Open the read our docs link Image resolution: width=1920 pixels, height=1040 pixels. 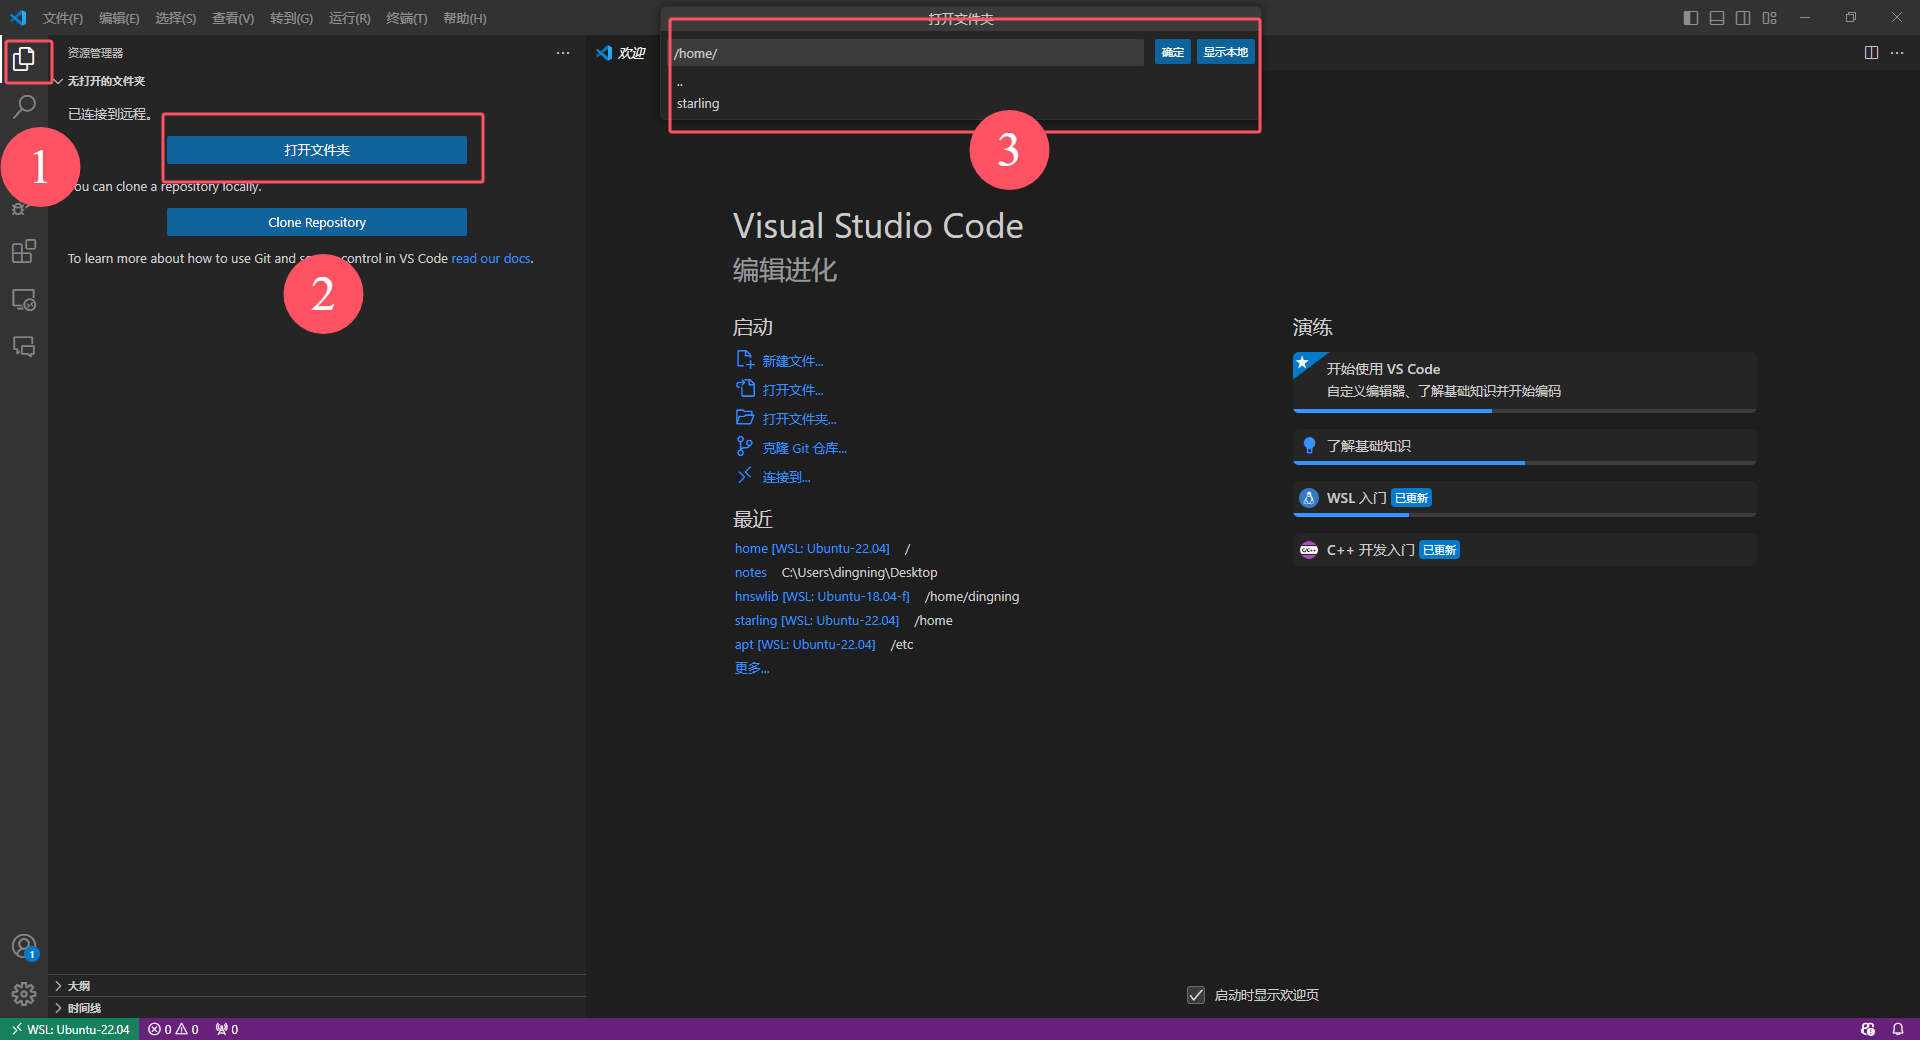[491, 258]
